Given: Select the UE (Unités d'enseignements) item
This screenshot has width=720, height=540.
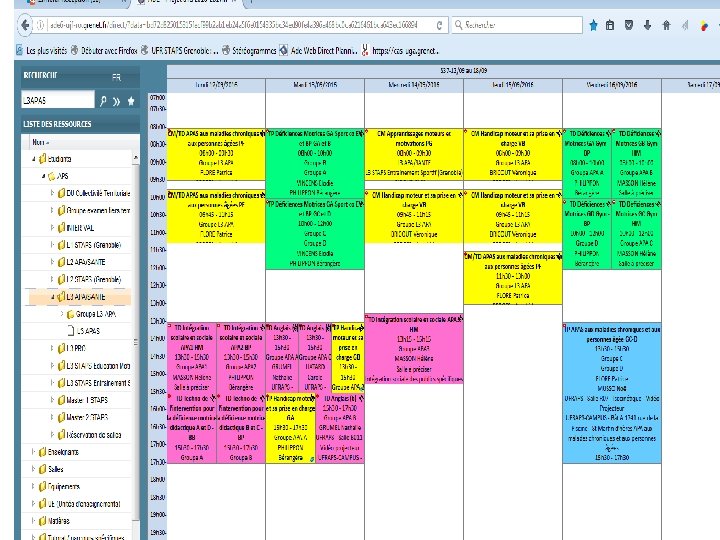Looking at the screenshot, I should pyautogui.click(x=79, y=504).
